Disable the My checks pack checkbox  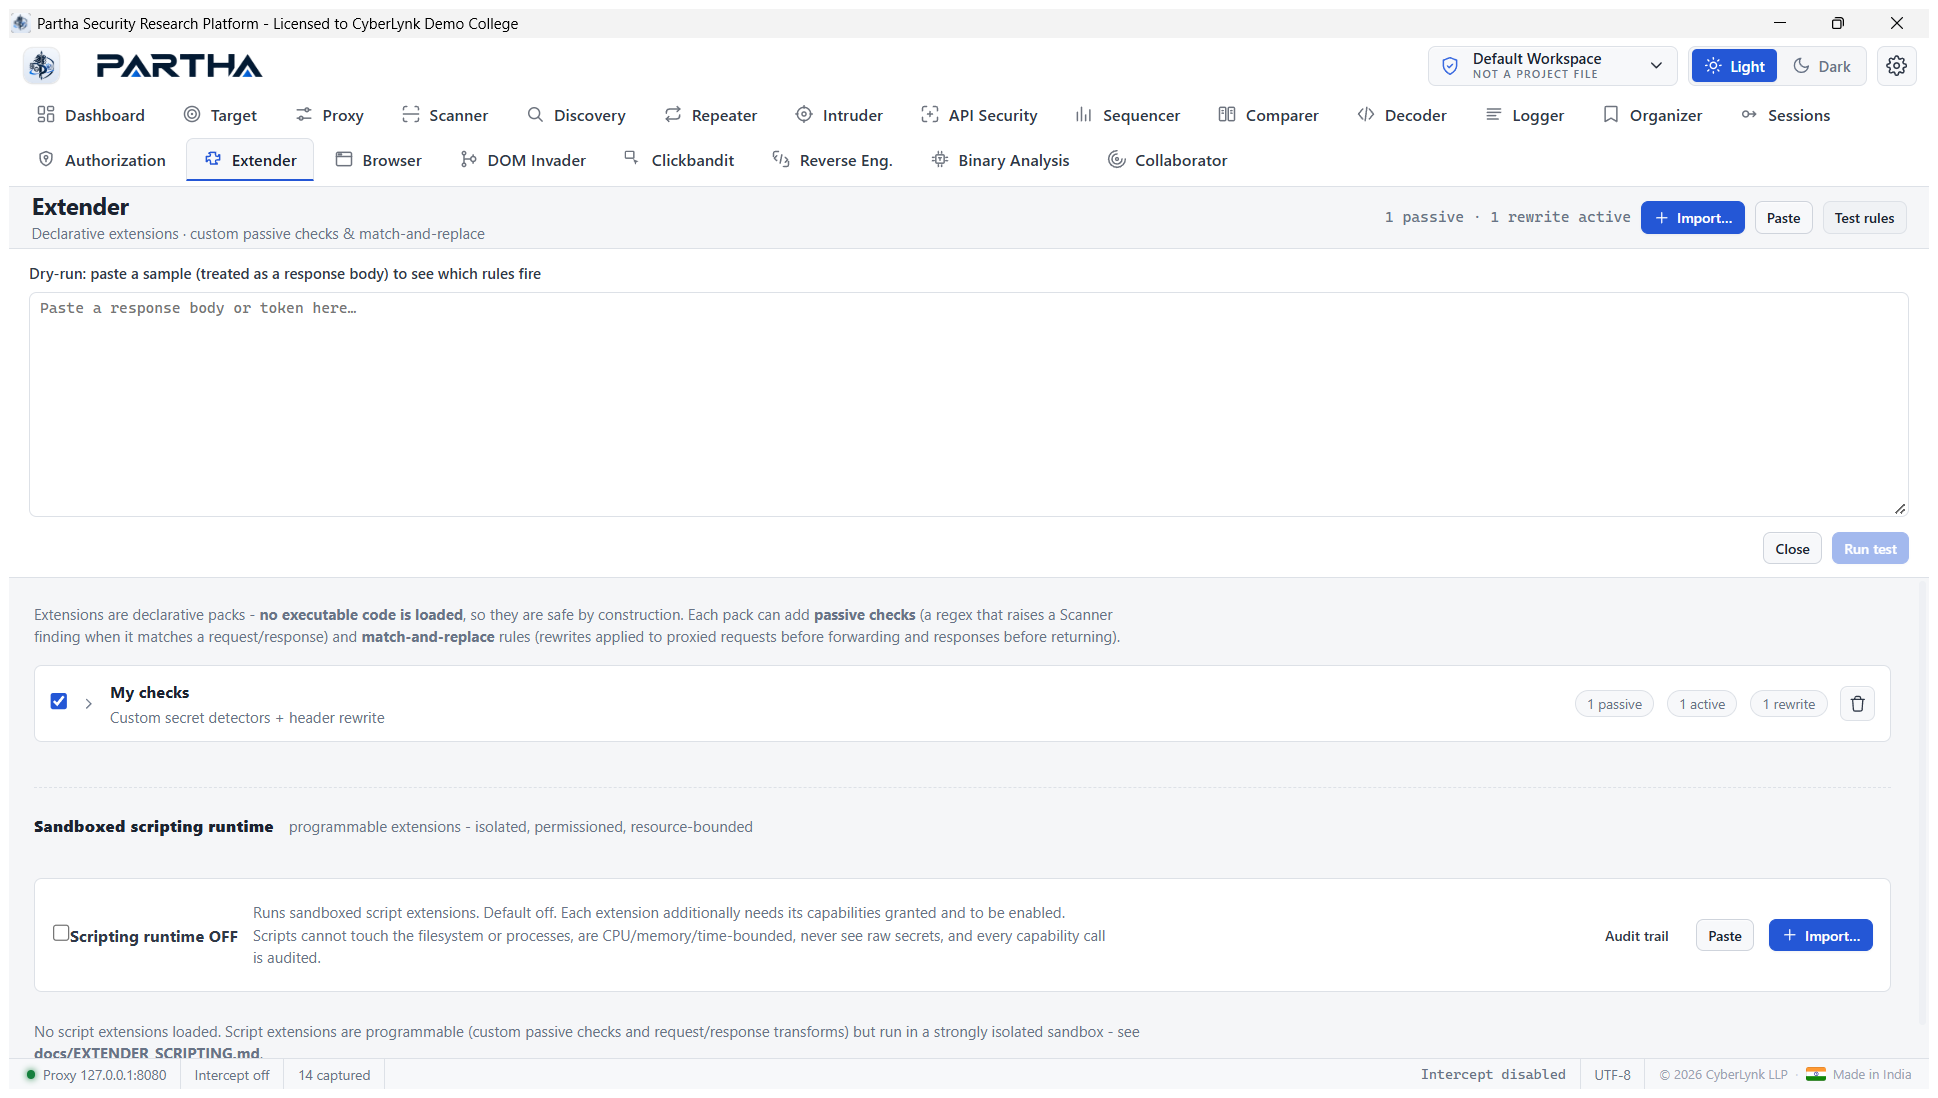coord(59,702)
